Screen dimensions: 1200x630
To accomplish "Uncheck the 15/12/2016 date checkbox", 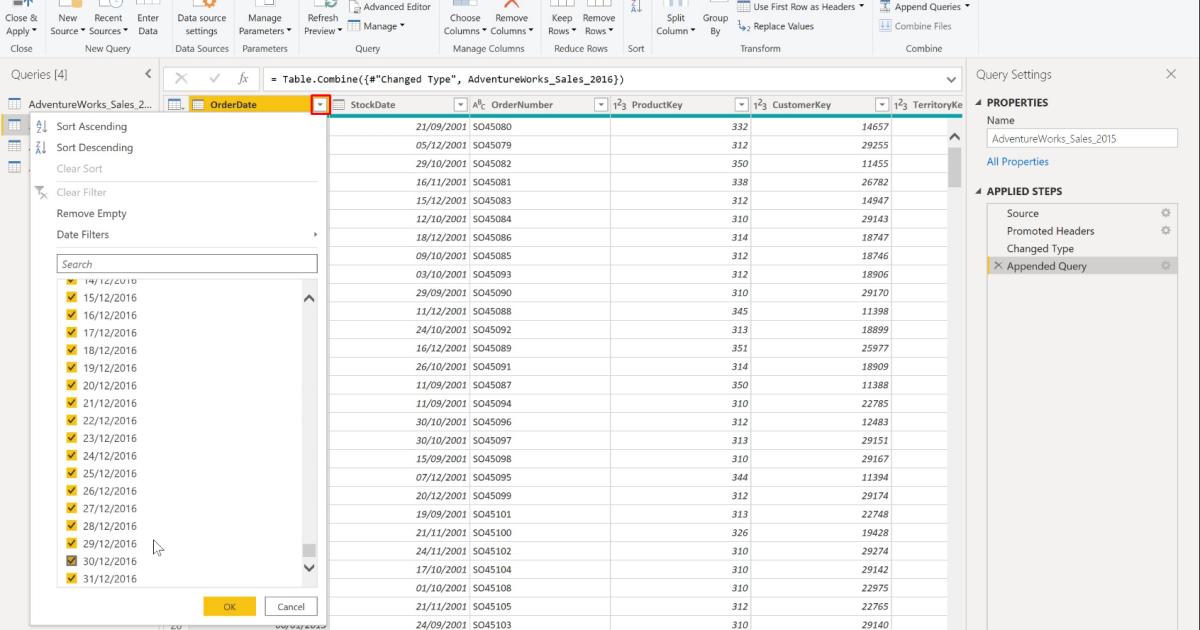I will [x=70, y=297].
